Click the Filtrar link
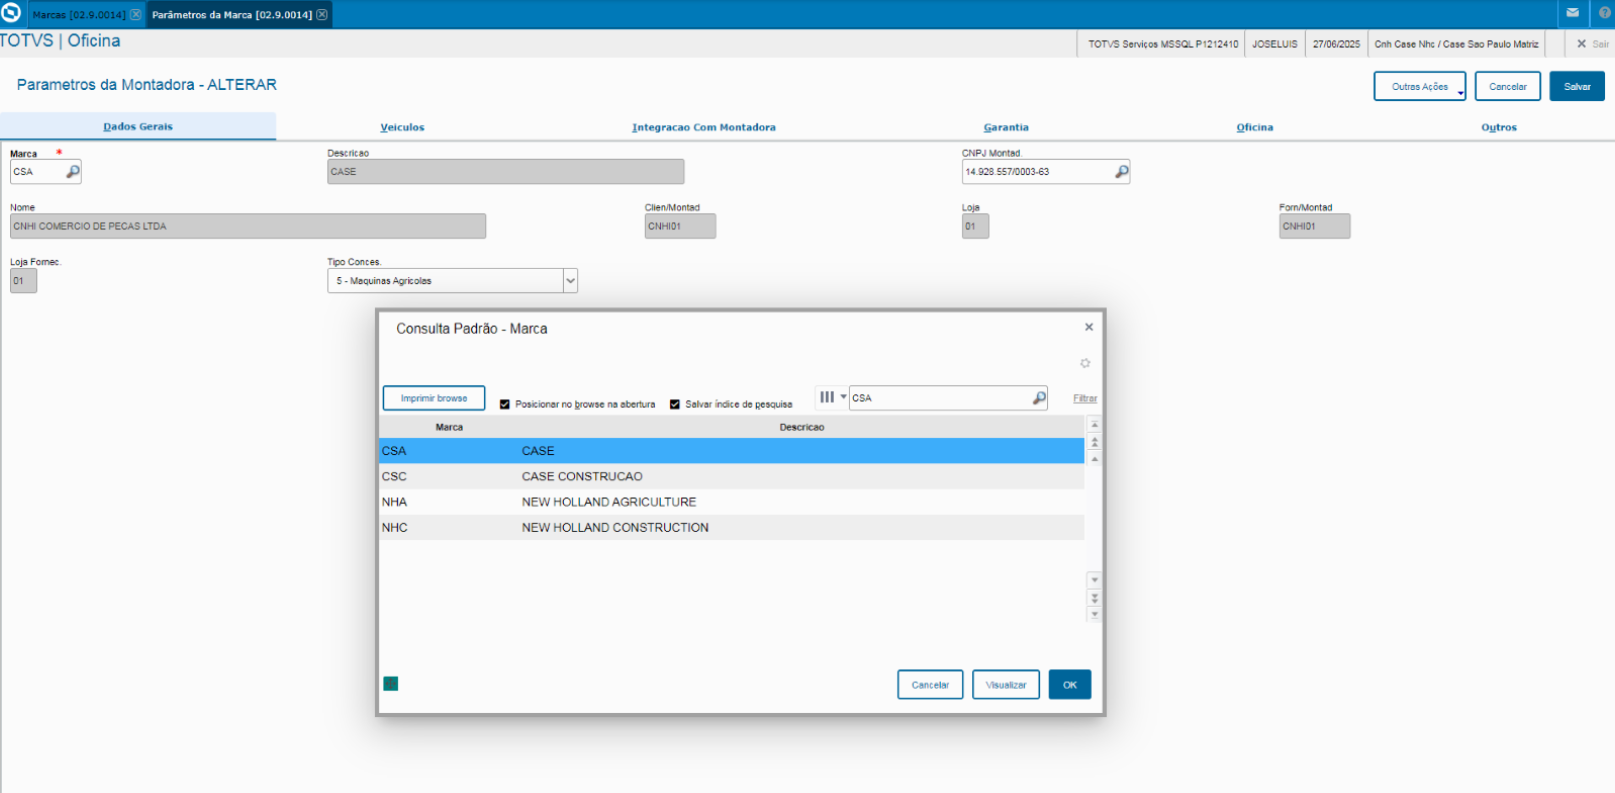 [1085, 399]
